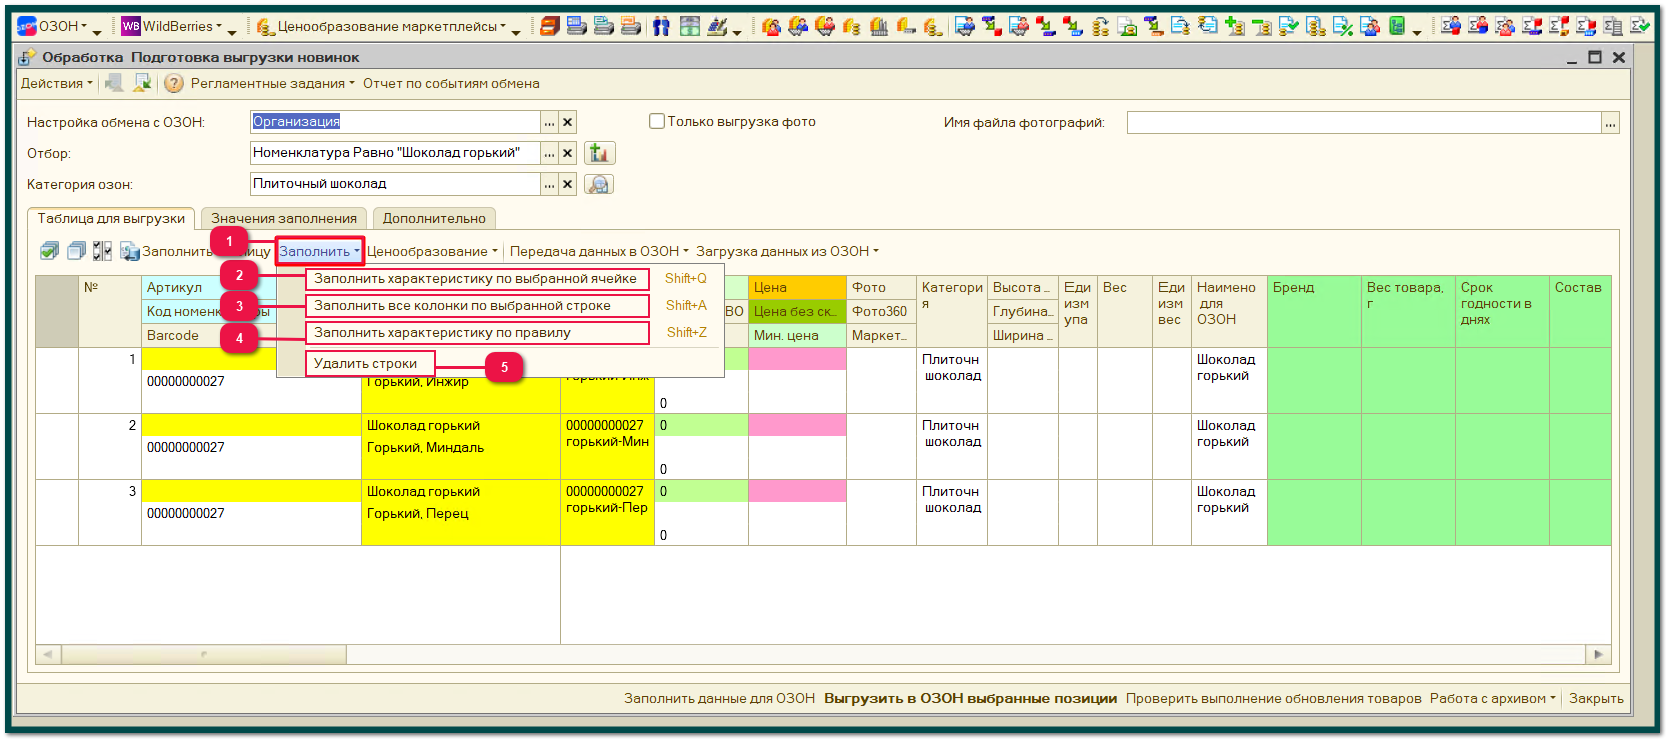Screen dimensions: 1669x742
Task: Choose Удалить строки menu item
Action: [x=370, y=364]
